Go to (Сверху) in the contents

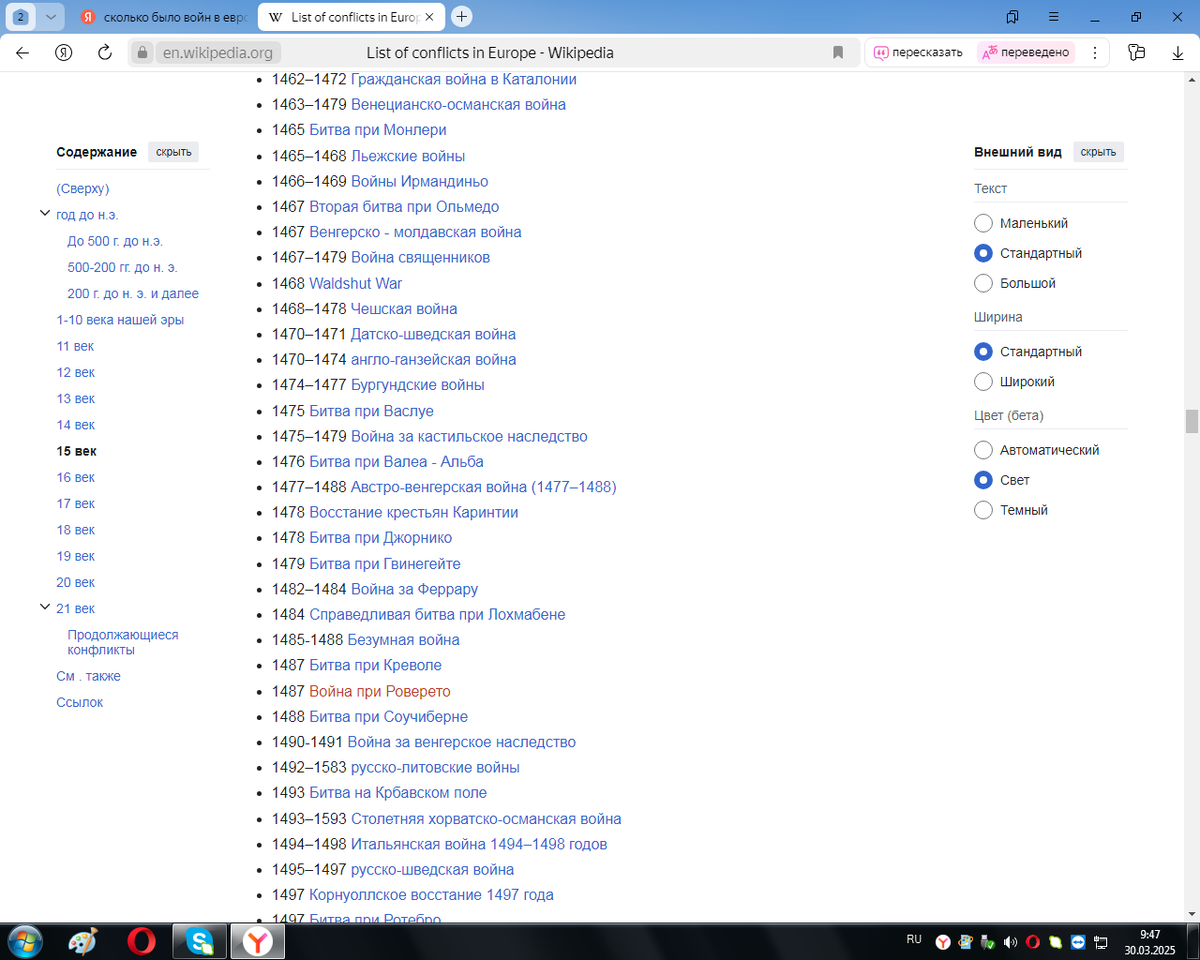tap(83, 188)
